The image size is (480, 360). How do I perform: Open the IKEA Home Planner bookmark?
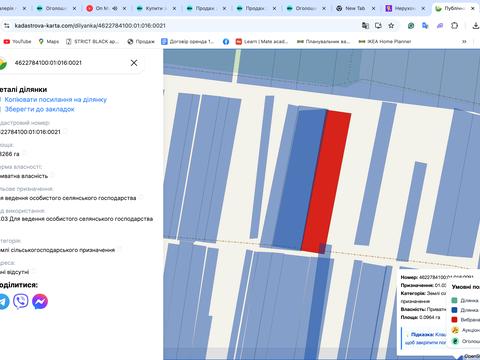click(x=385, y=42)
